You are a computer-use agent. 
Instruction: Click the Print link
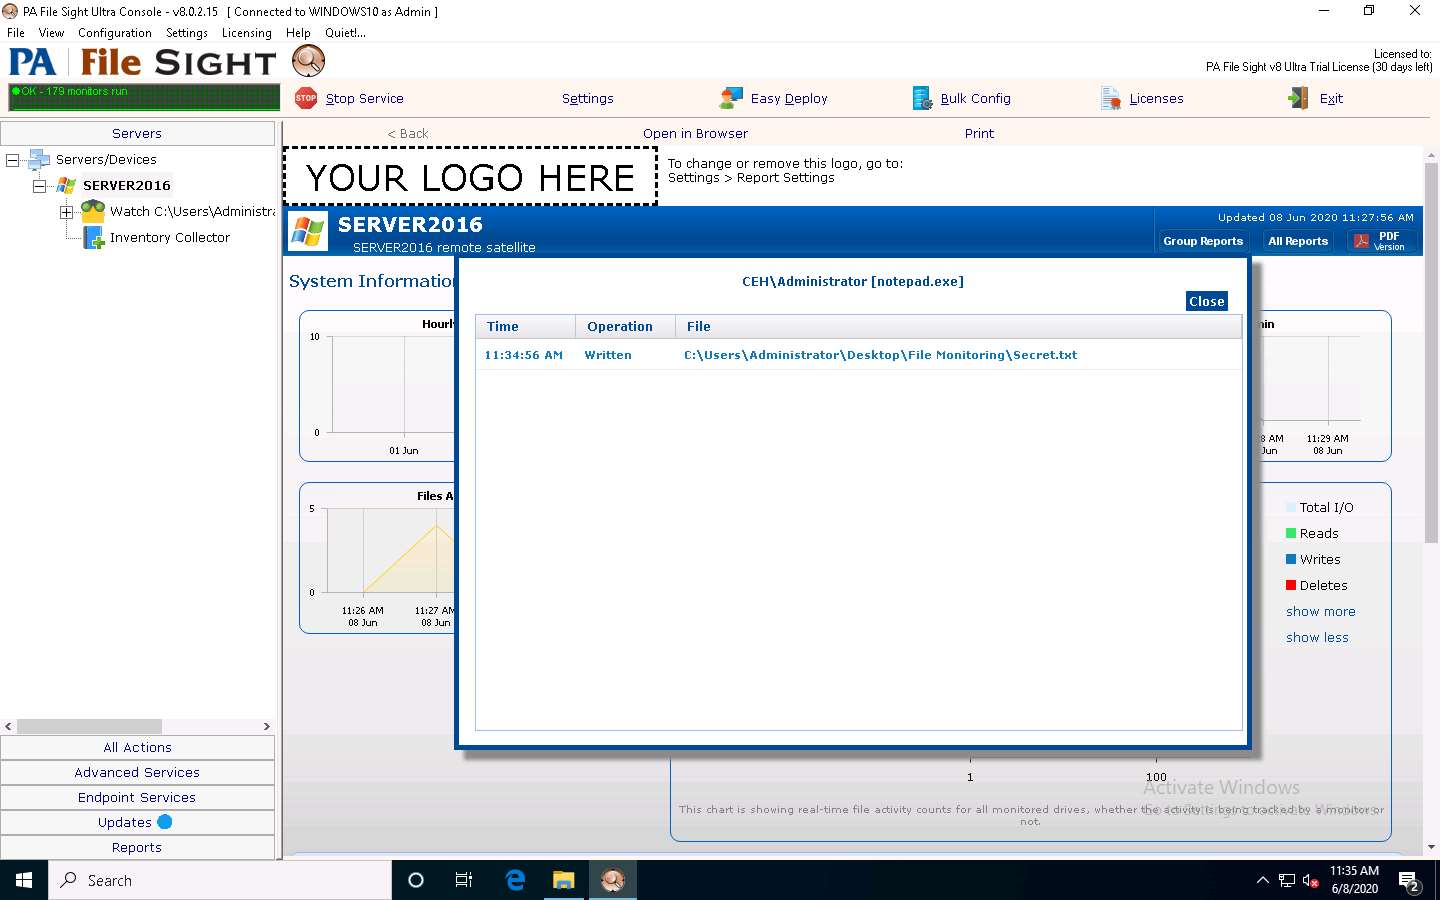tap(979, 133)
